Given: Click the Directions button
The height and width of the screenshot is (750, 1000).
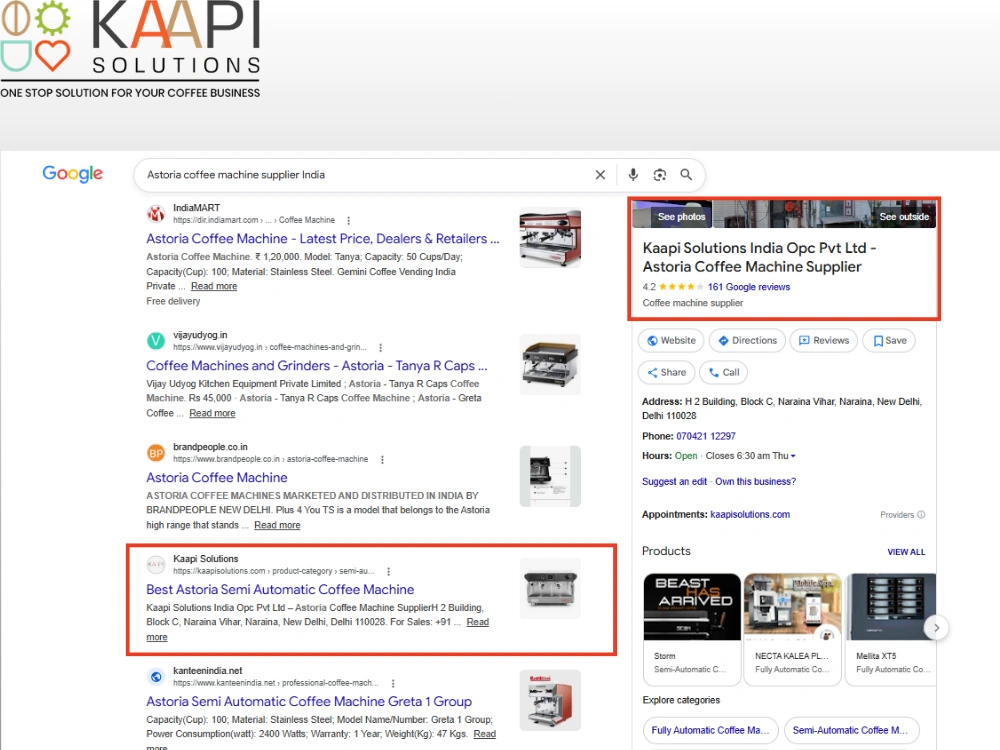Looking at the screenshot, I should [x=747, y=341].
